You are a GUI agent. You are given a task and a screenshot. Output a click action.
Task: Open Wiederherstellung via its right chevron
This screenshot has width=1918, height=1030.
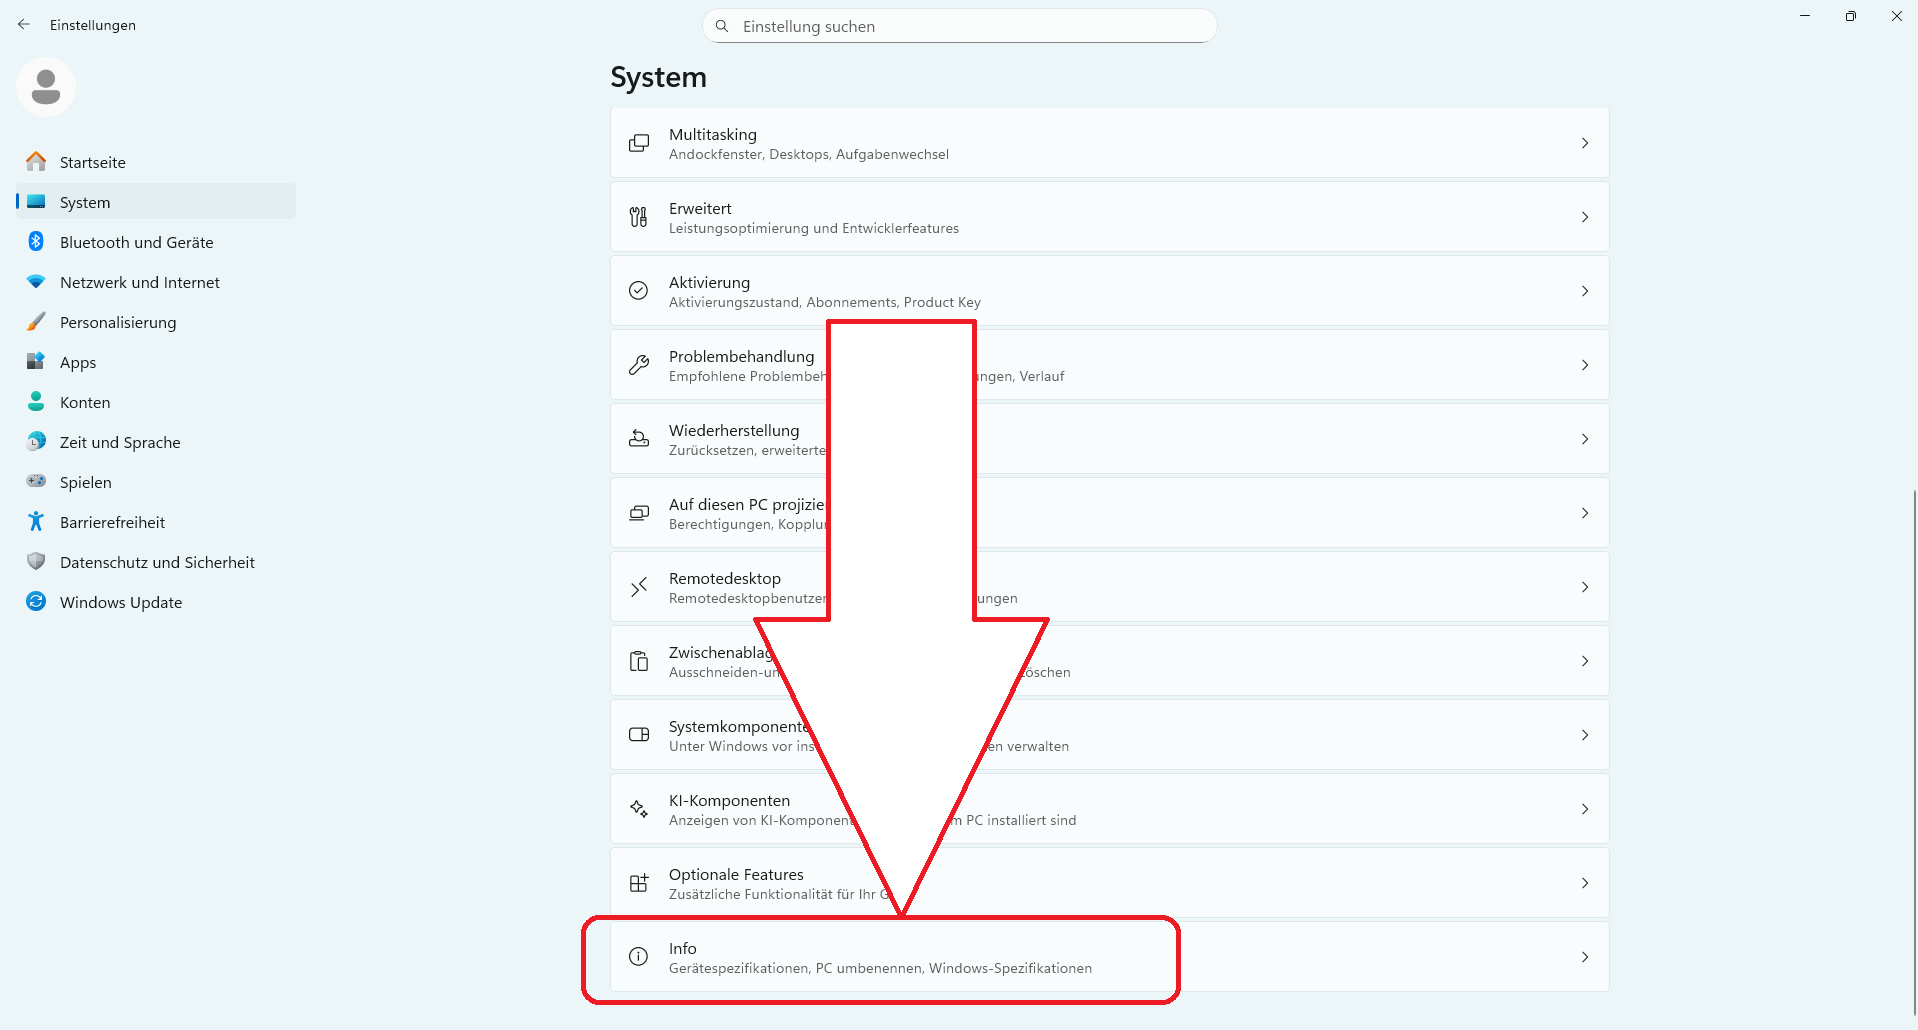(1585, 439)
